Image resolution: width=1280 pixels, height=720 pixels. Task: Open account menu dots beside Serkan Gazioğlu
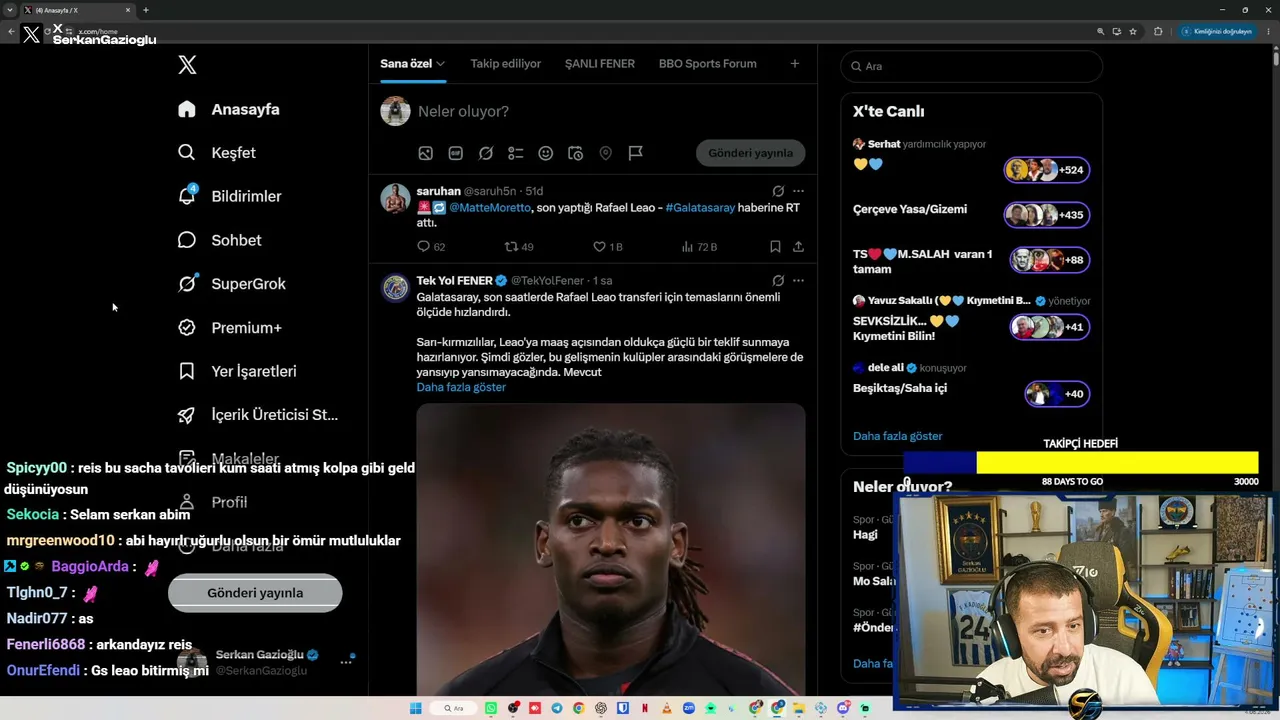pyautogui.click(x=346, y=662)
